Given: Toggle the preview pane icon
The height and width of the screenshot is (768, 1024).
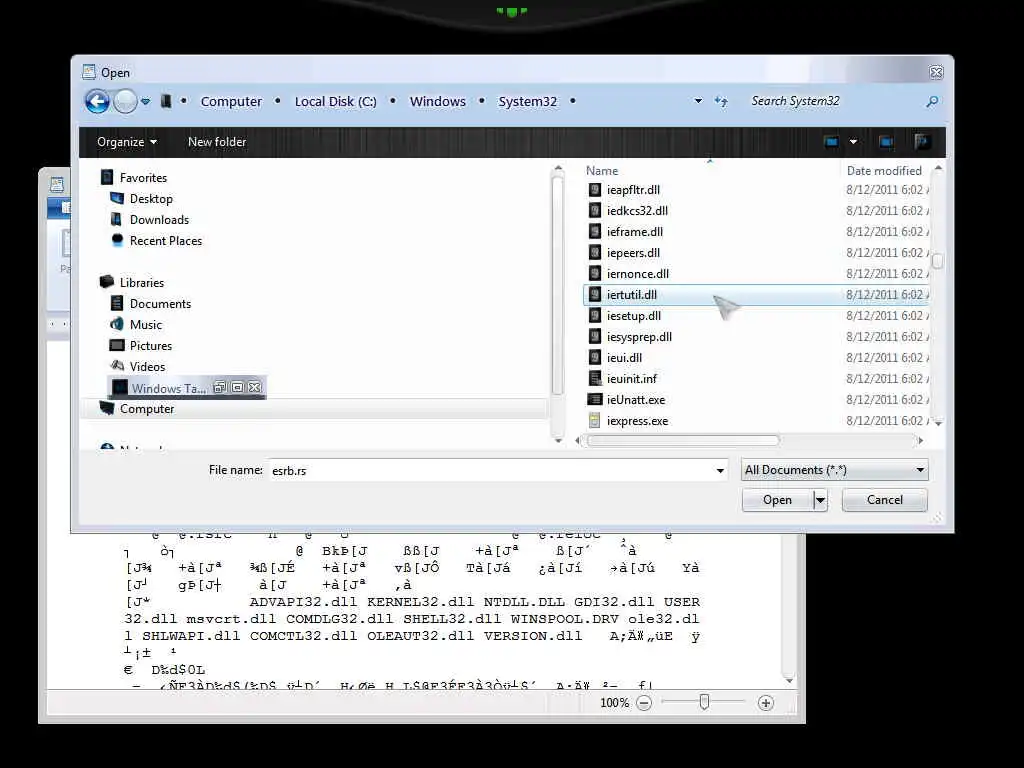Looking at the screenshot, I should (886, 142).
